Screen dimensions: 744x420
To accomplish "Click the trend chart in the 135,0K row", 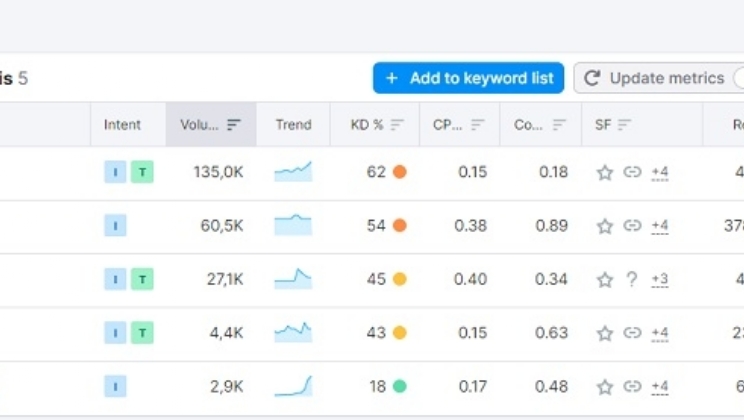I will pos(293,172).
